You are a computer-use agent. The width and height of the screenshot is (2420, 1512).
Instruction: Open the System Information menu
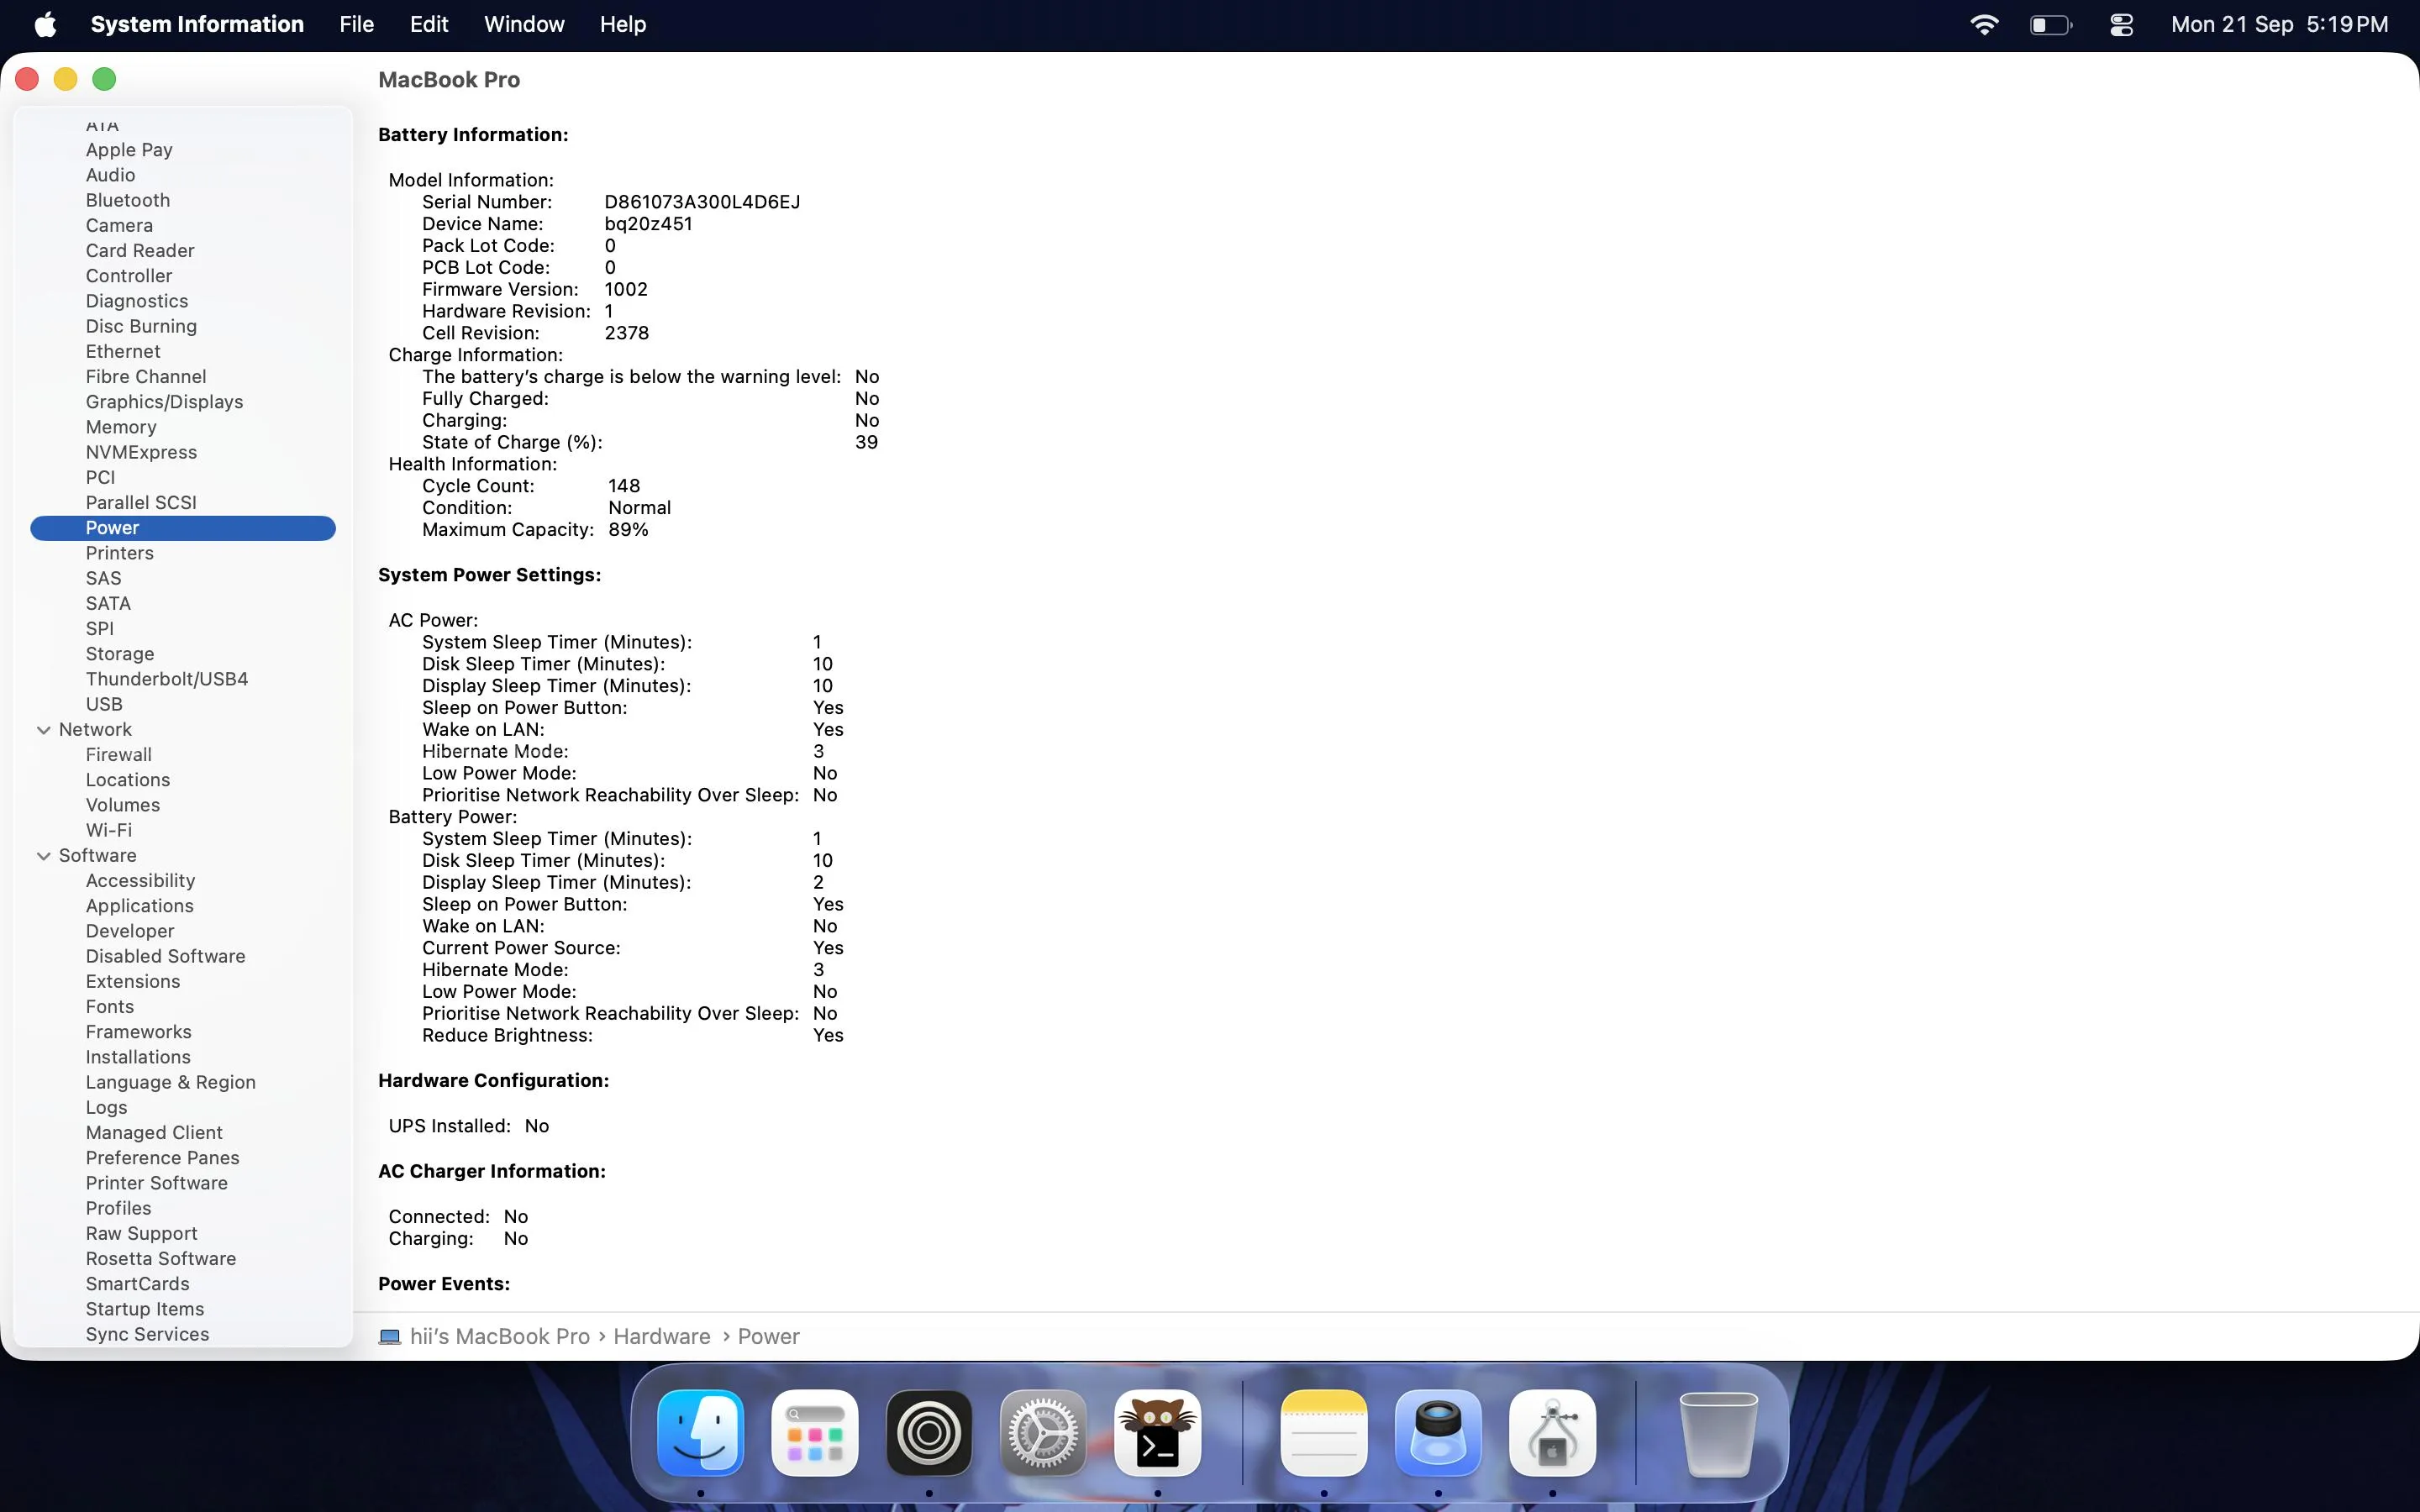(x=197, y=24)
